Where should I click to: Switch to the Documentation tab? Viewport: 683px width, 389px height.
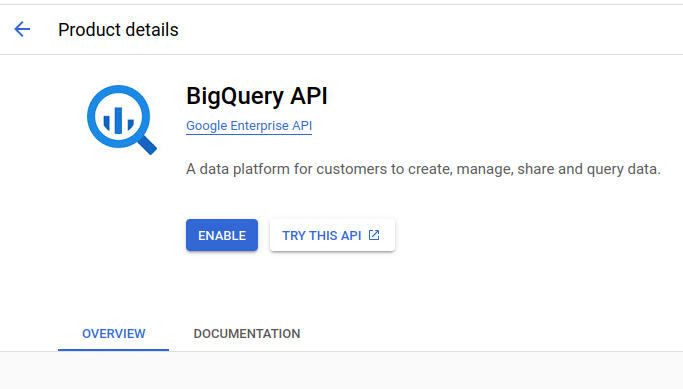click(247, 334)
